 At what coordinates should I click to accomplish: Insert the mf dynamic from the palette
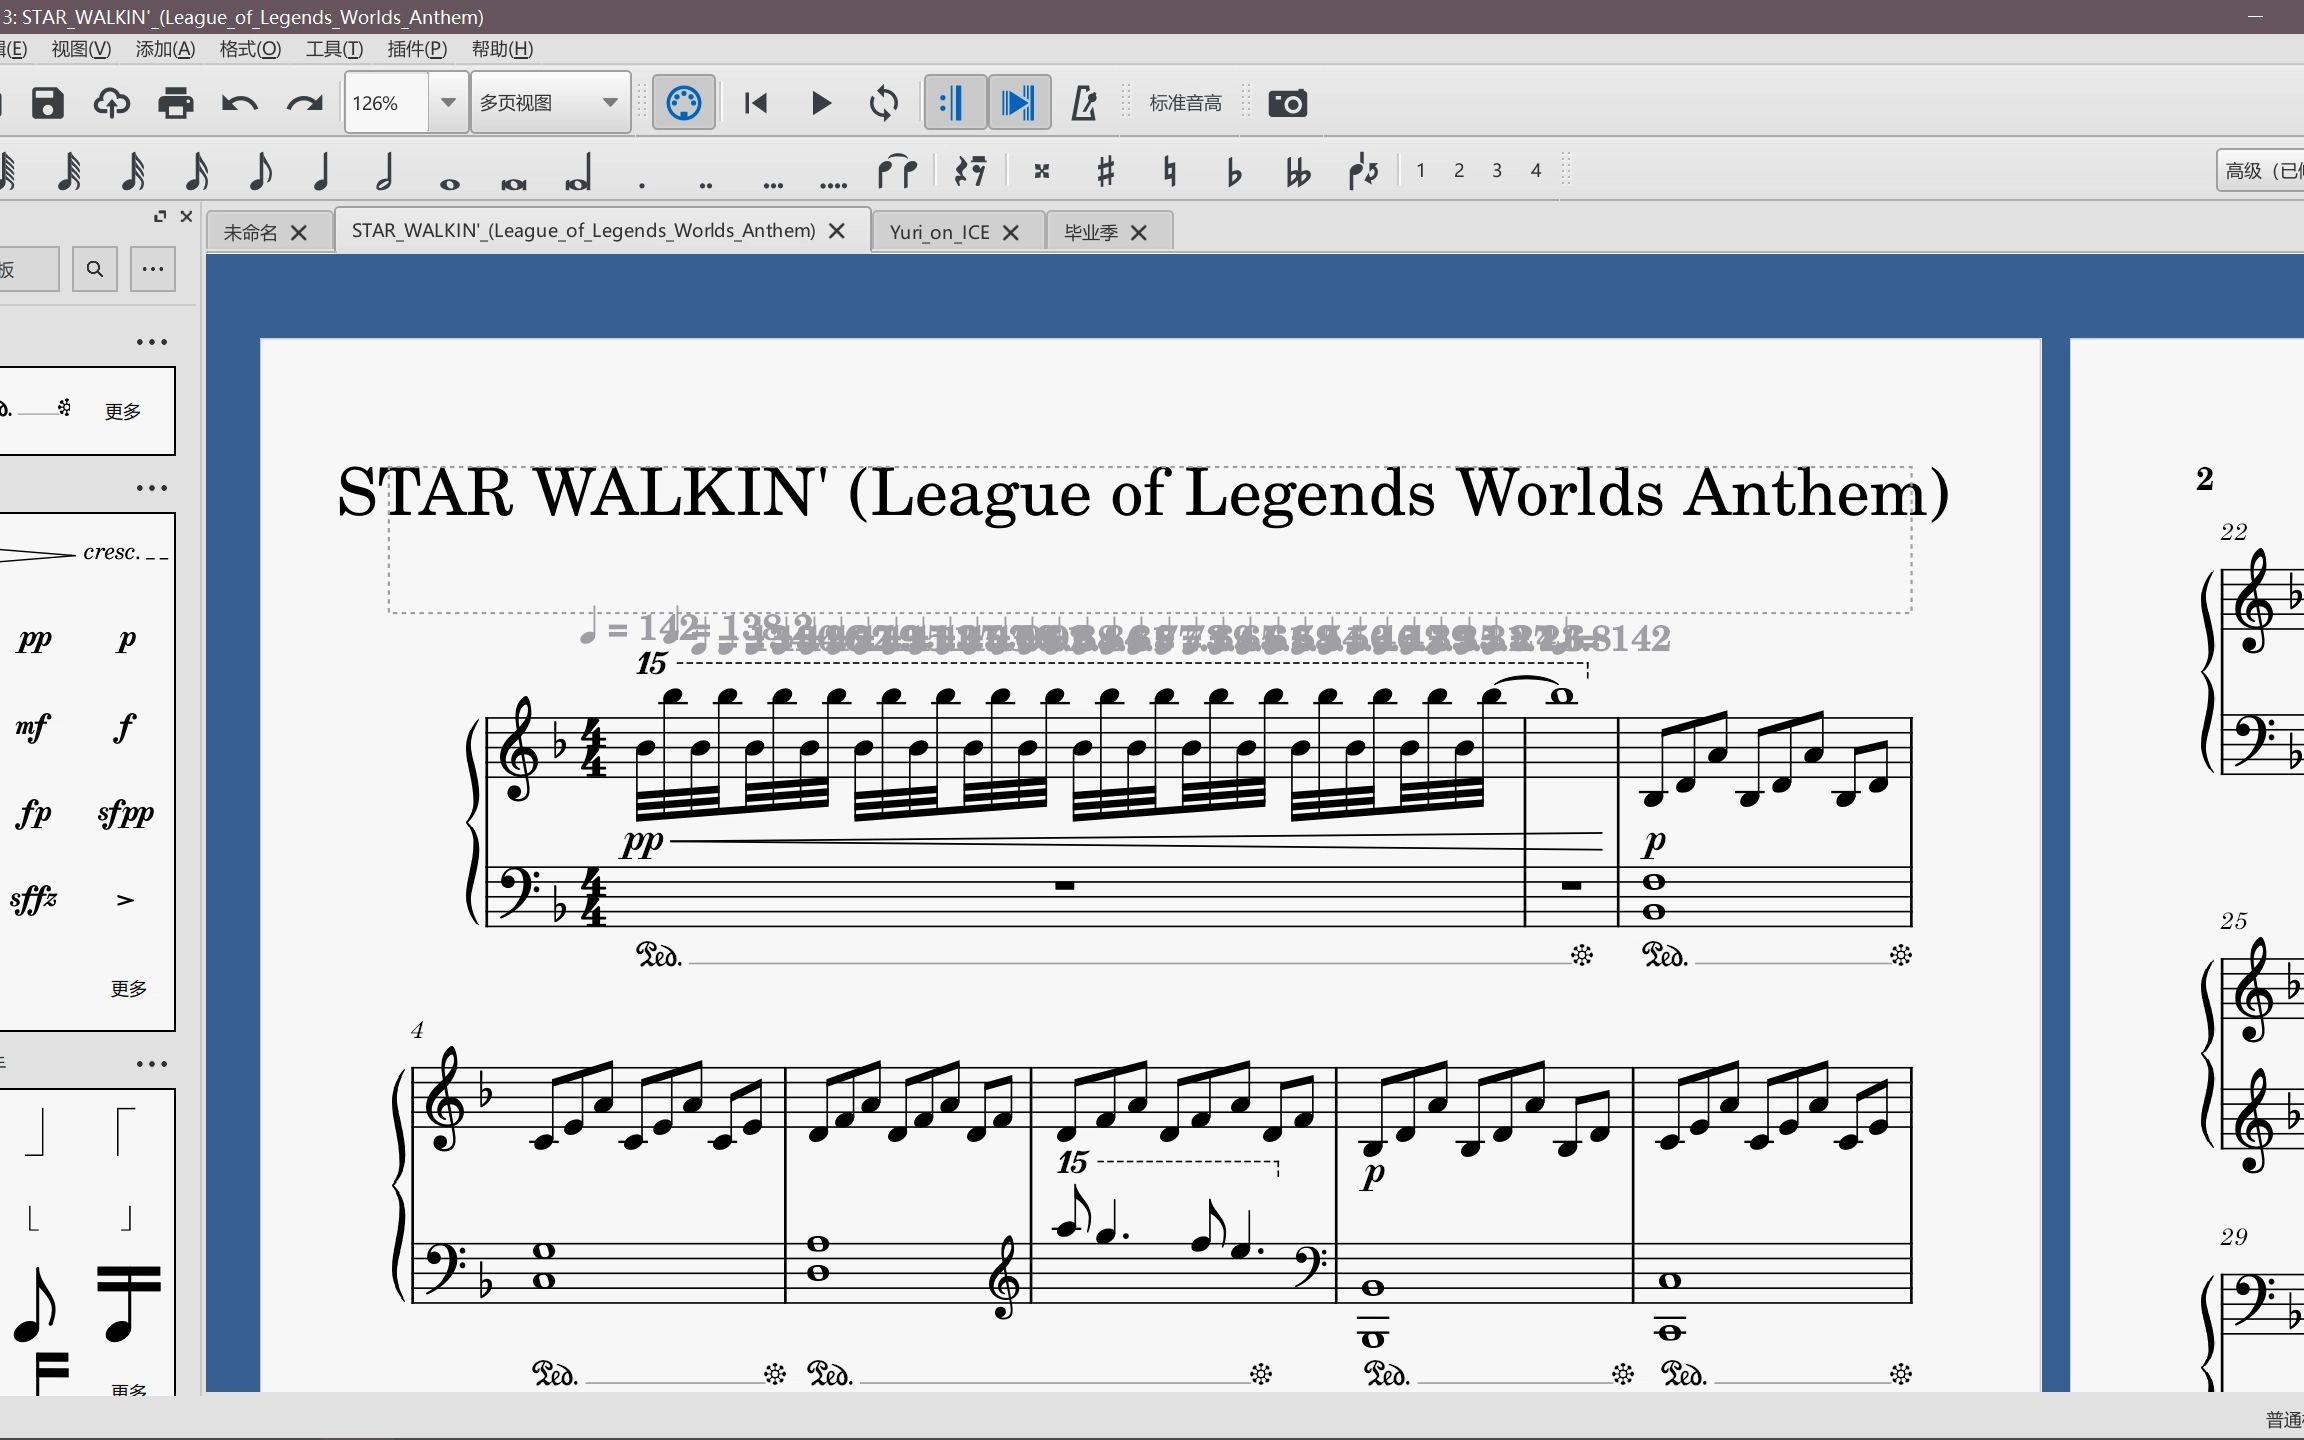(33, 725)
